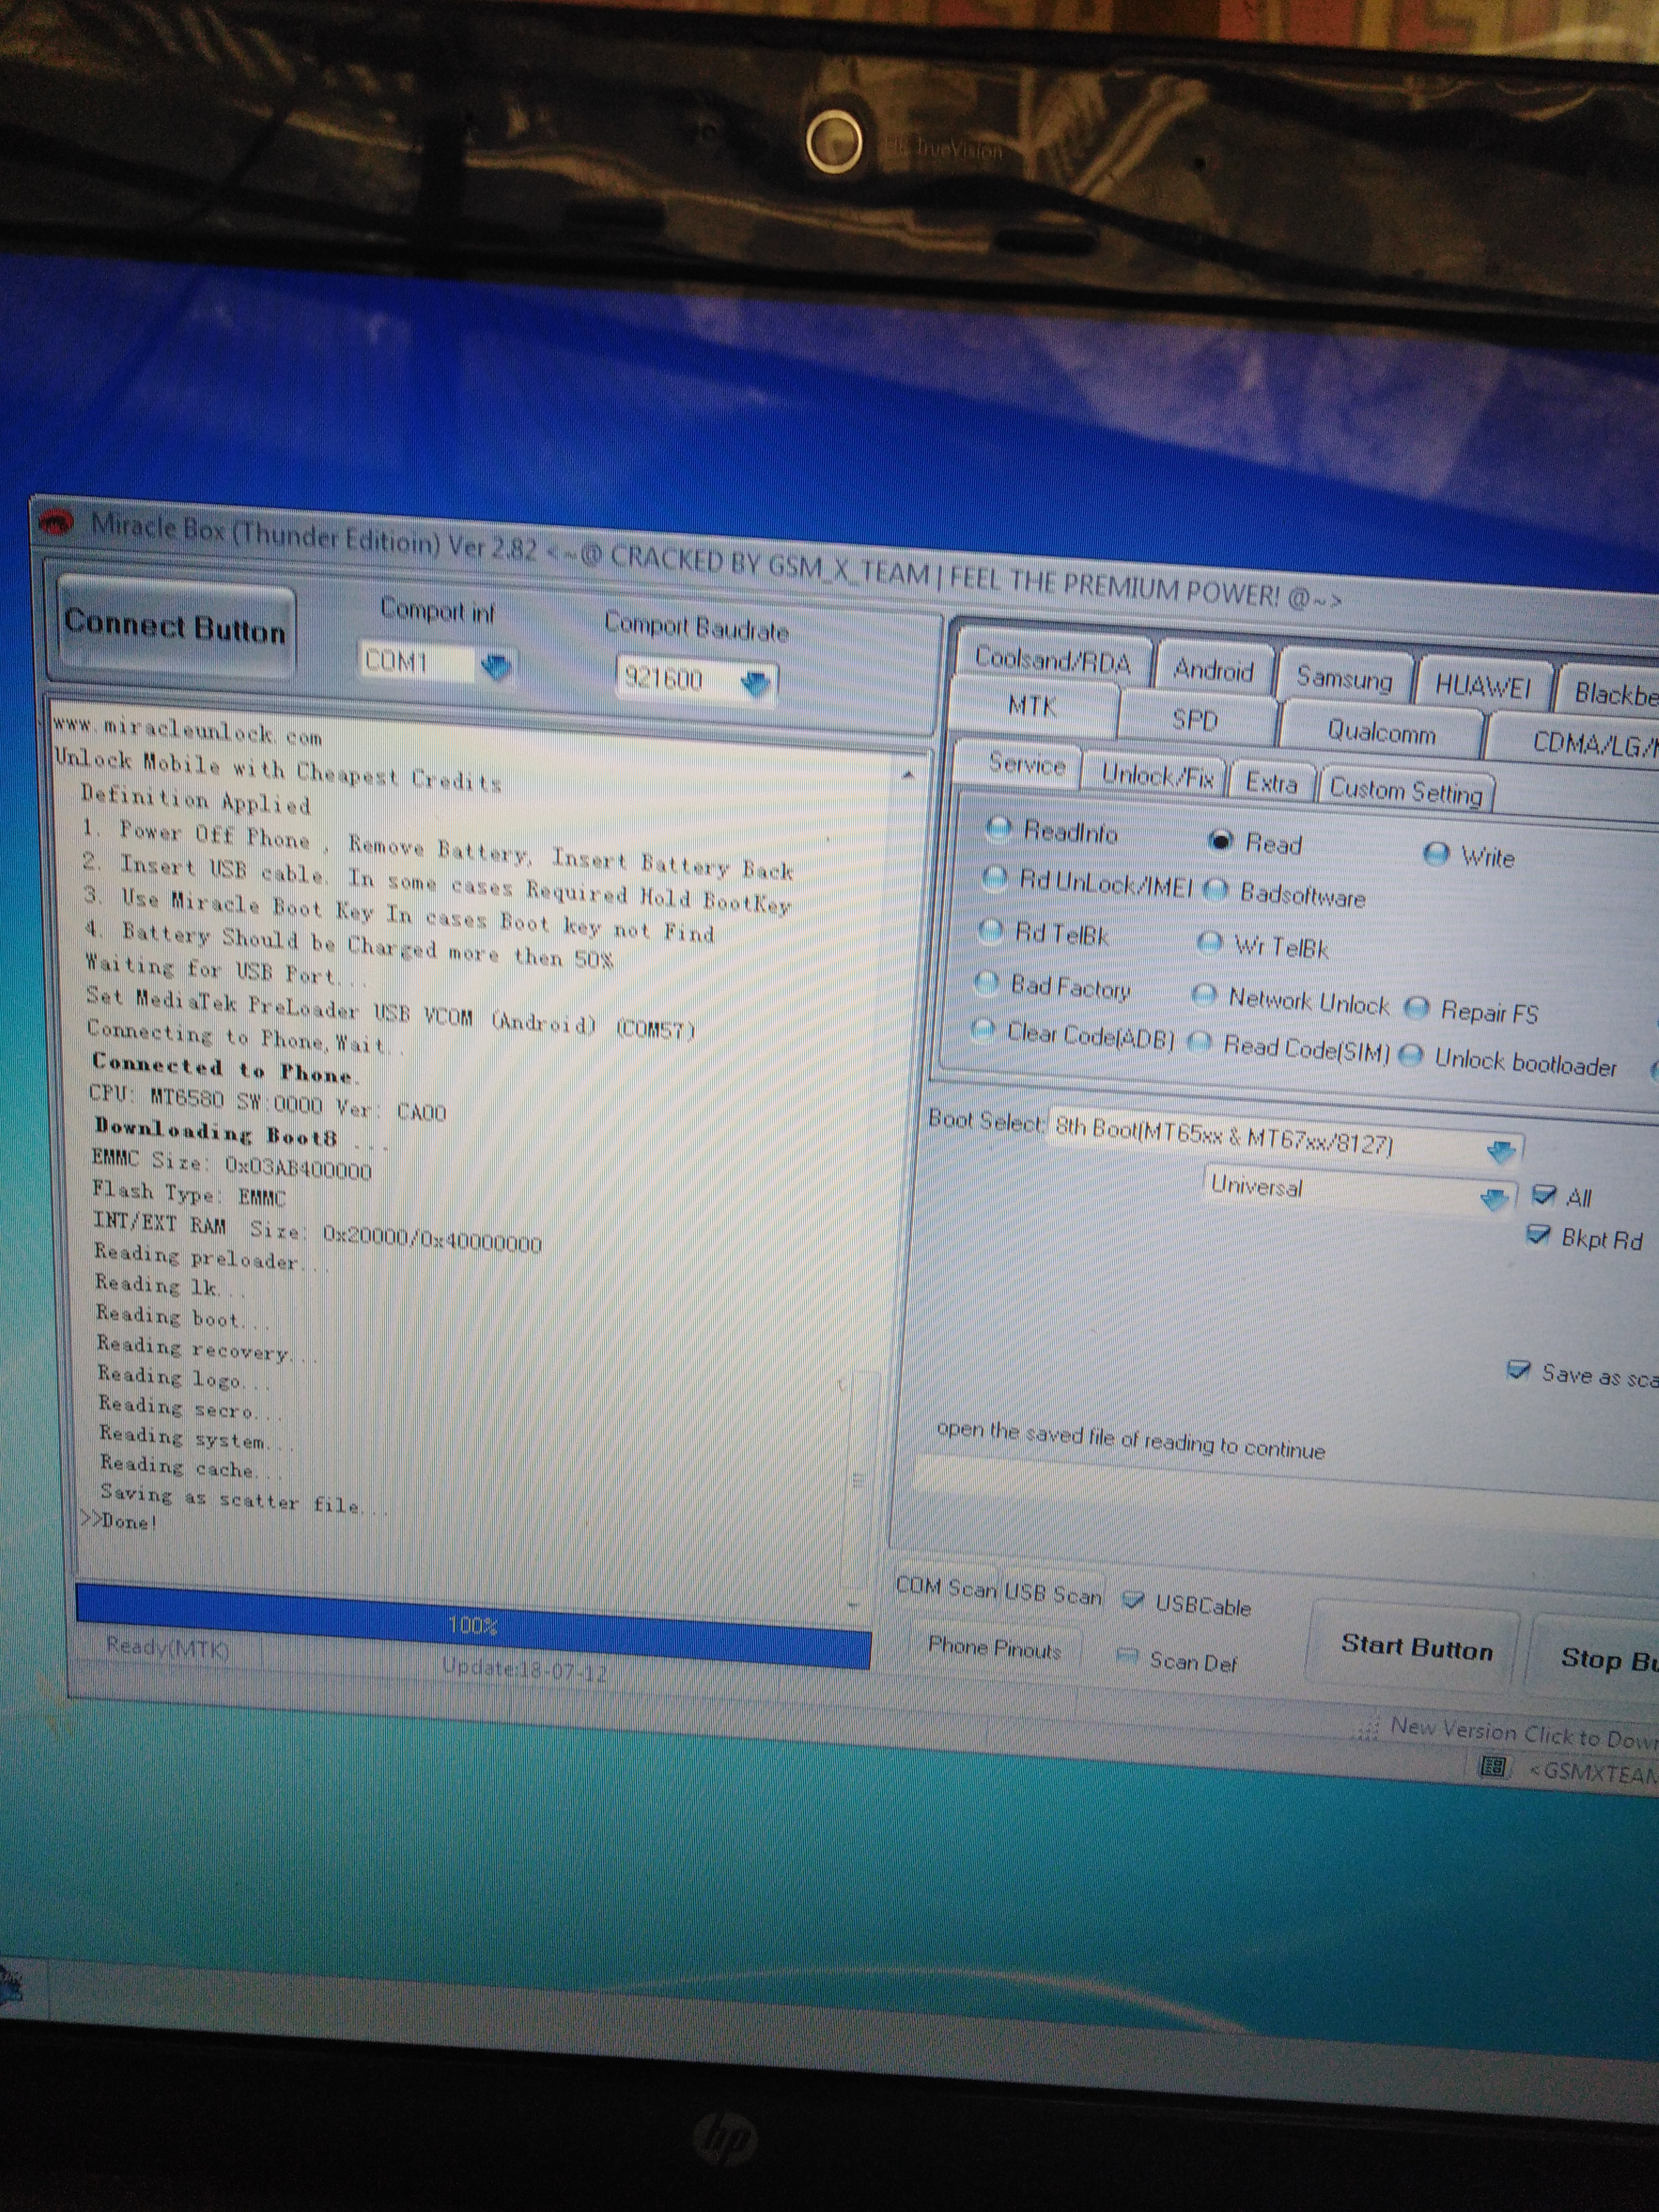This screenshot has height=2212, width=1659.
Task: Open the Boot Select 8th Boot dropdown
Action: click(x=1500, y=1153)
